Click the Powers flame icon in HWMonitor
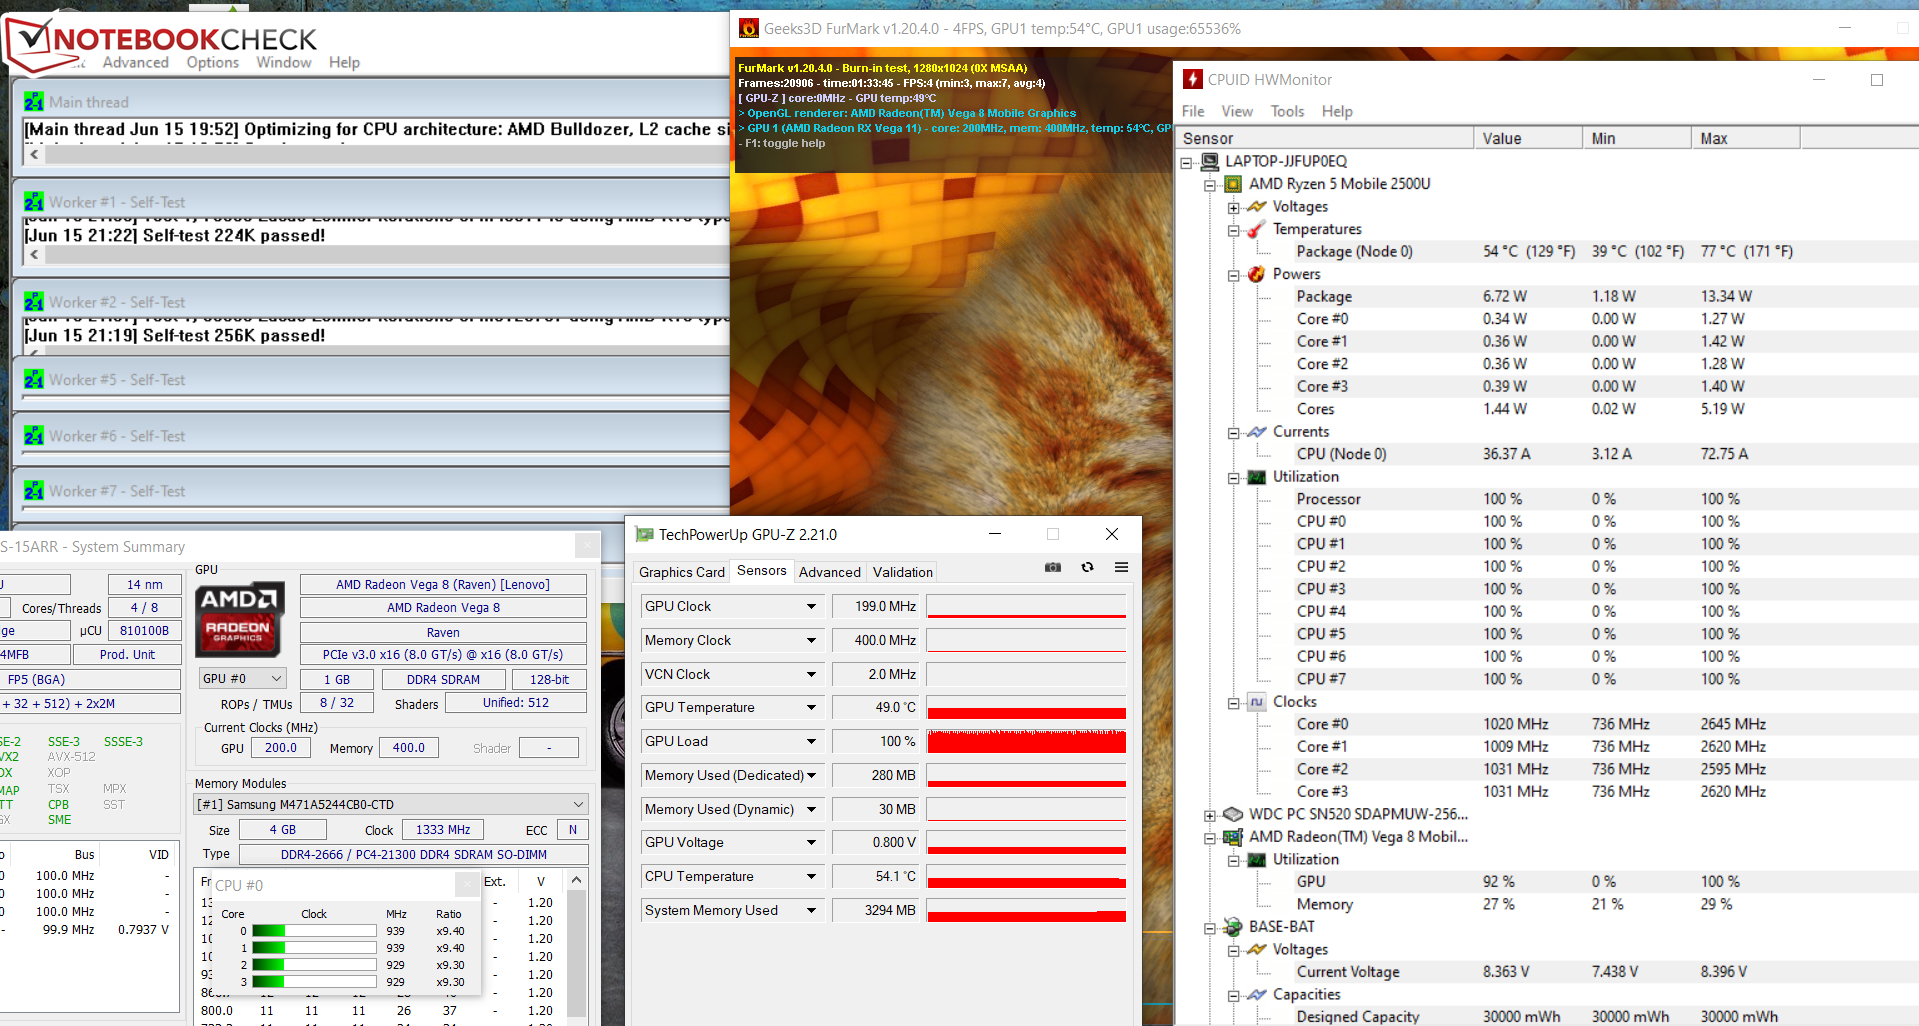 click(1256, 274)
